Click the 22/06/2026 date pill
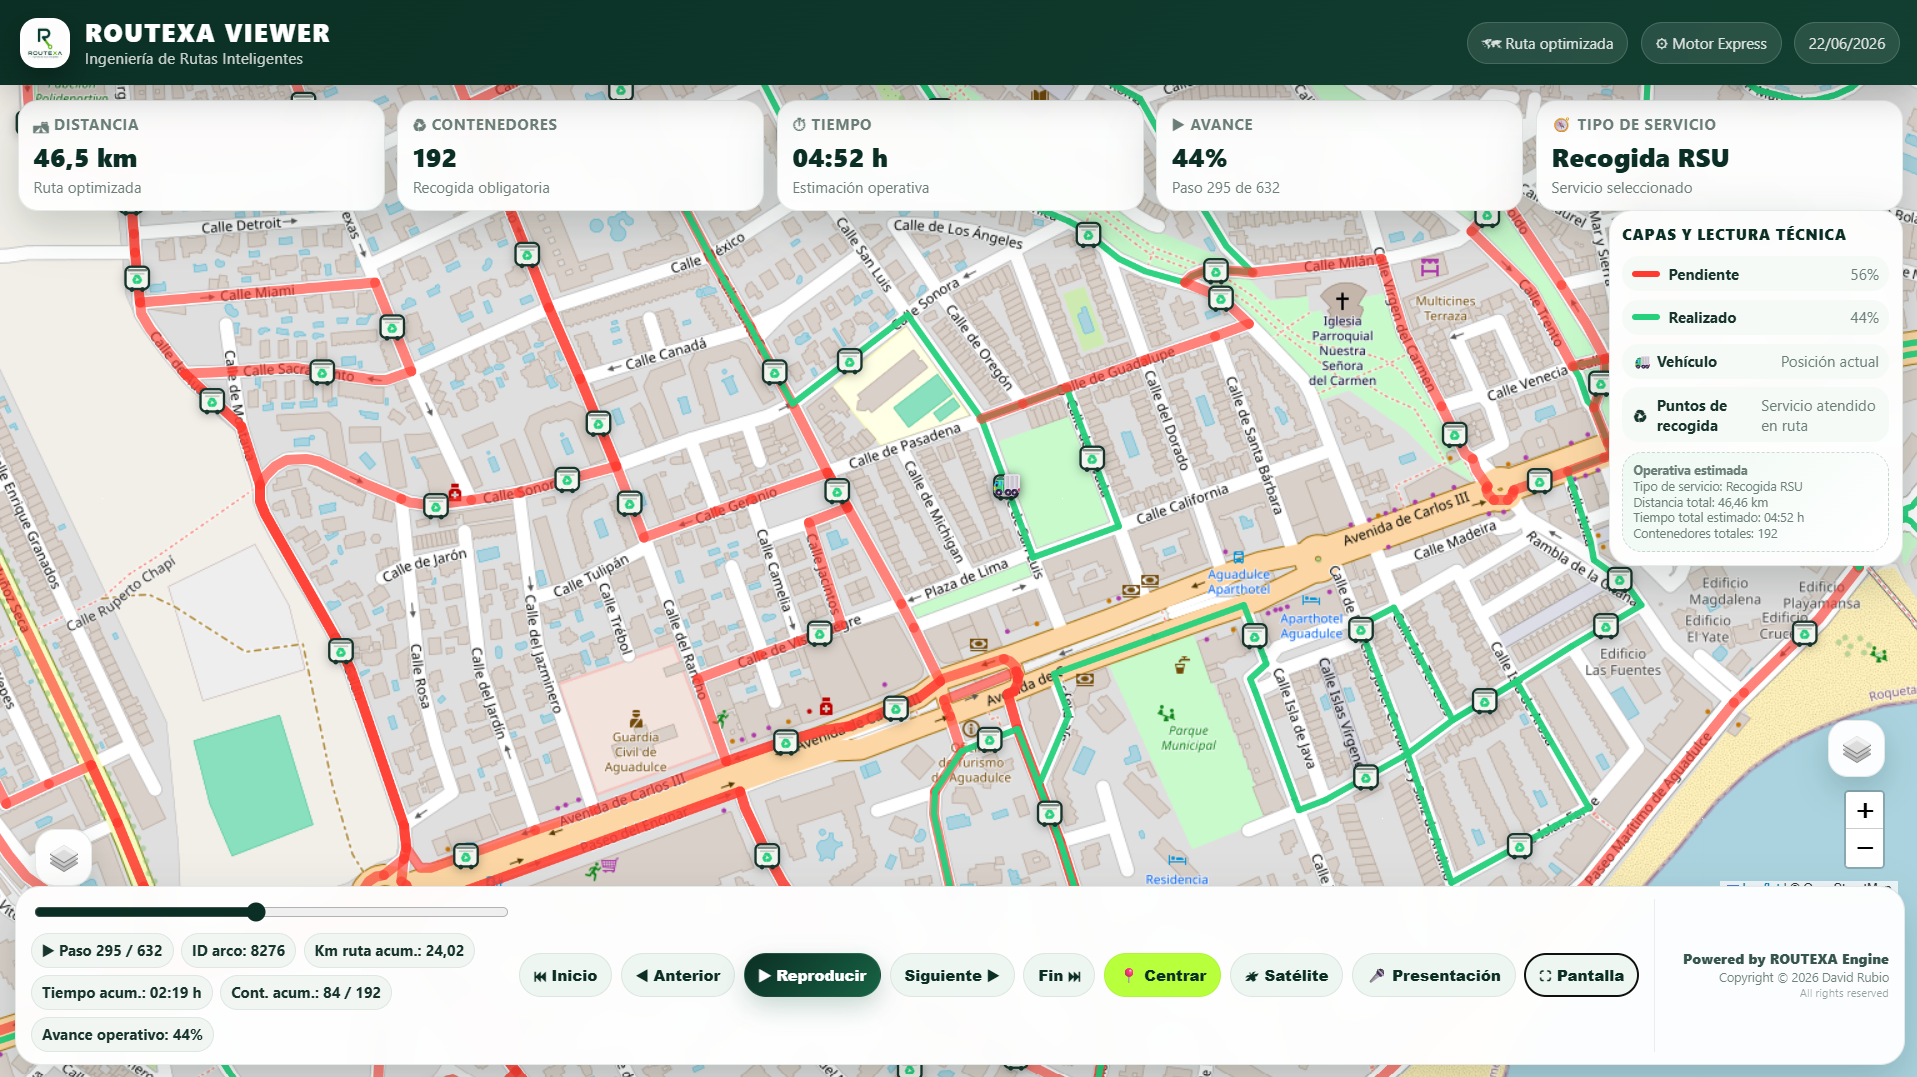The height and width of the screenshot is (1077, 1917). (1846, 43)
